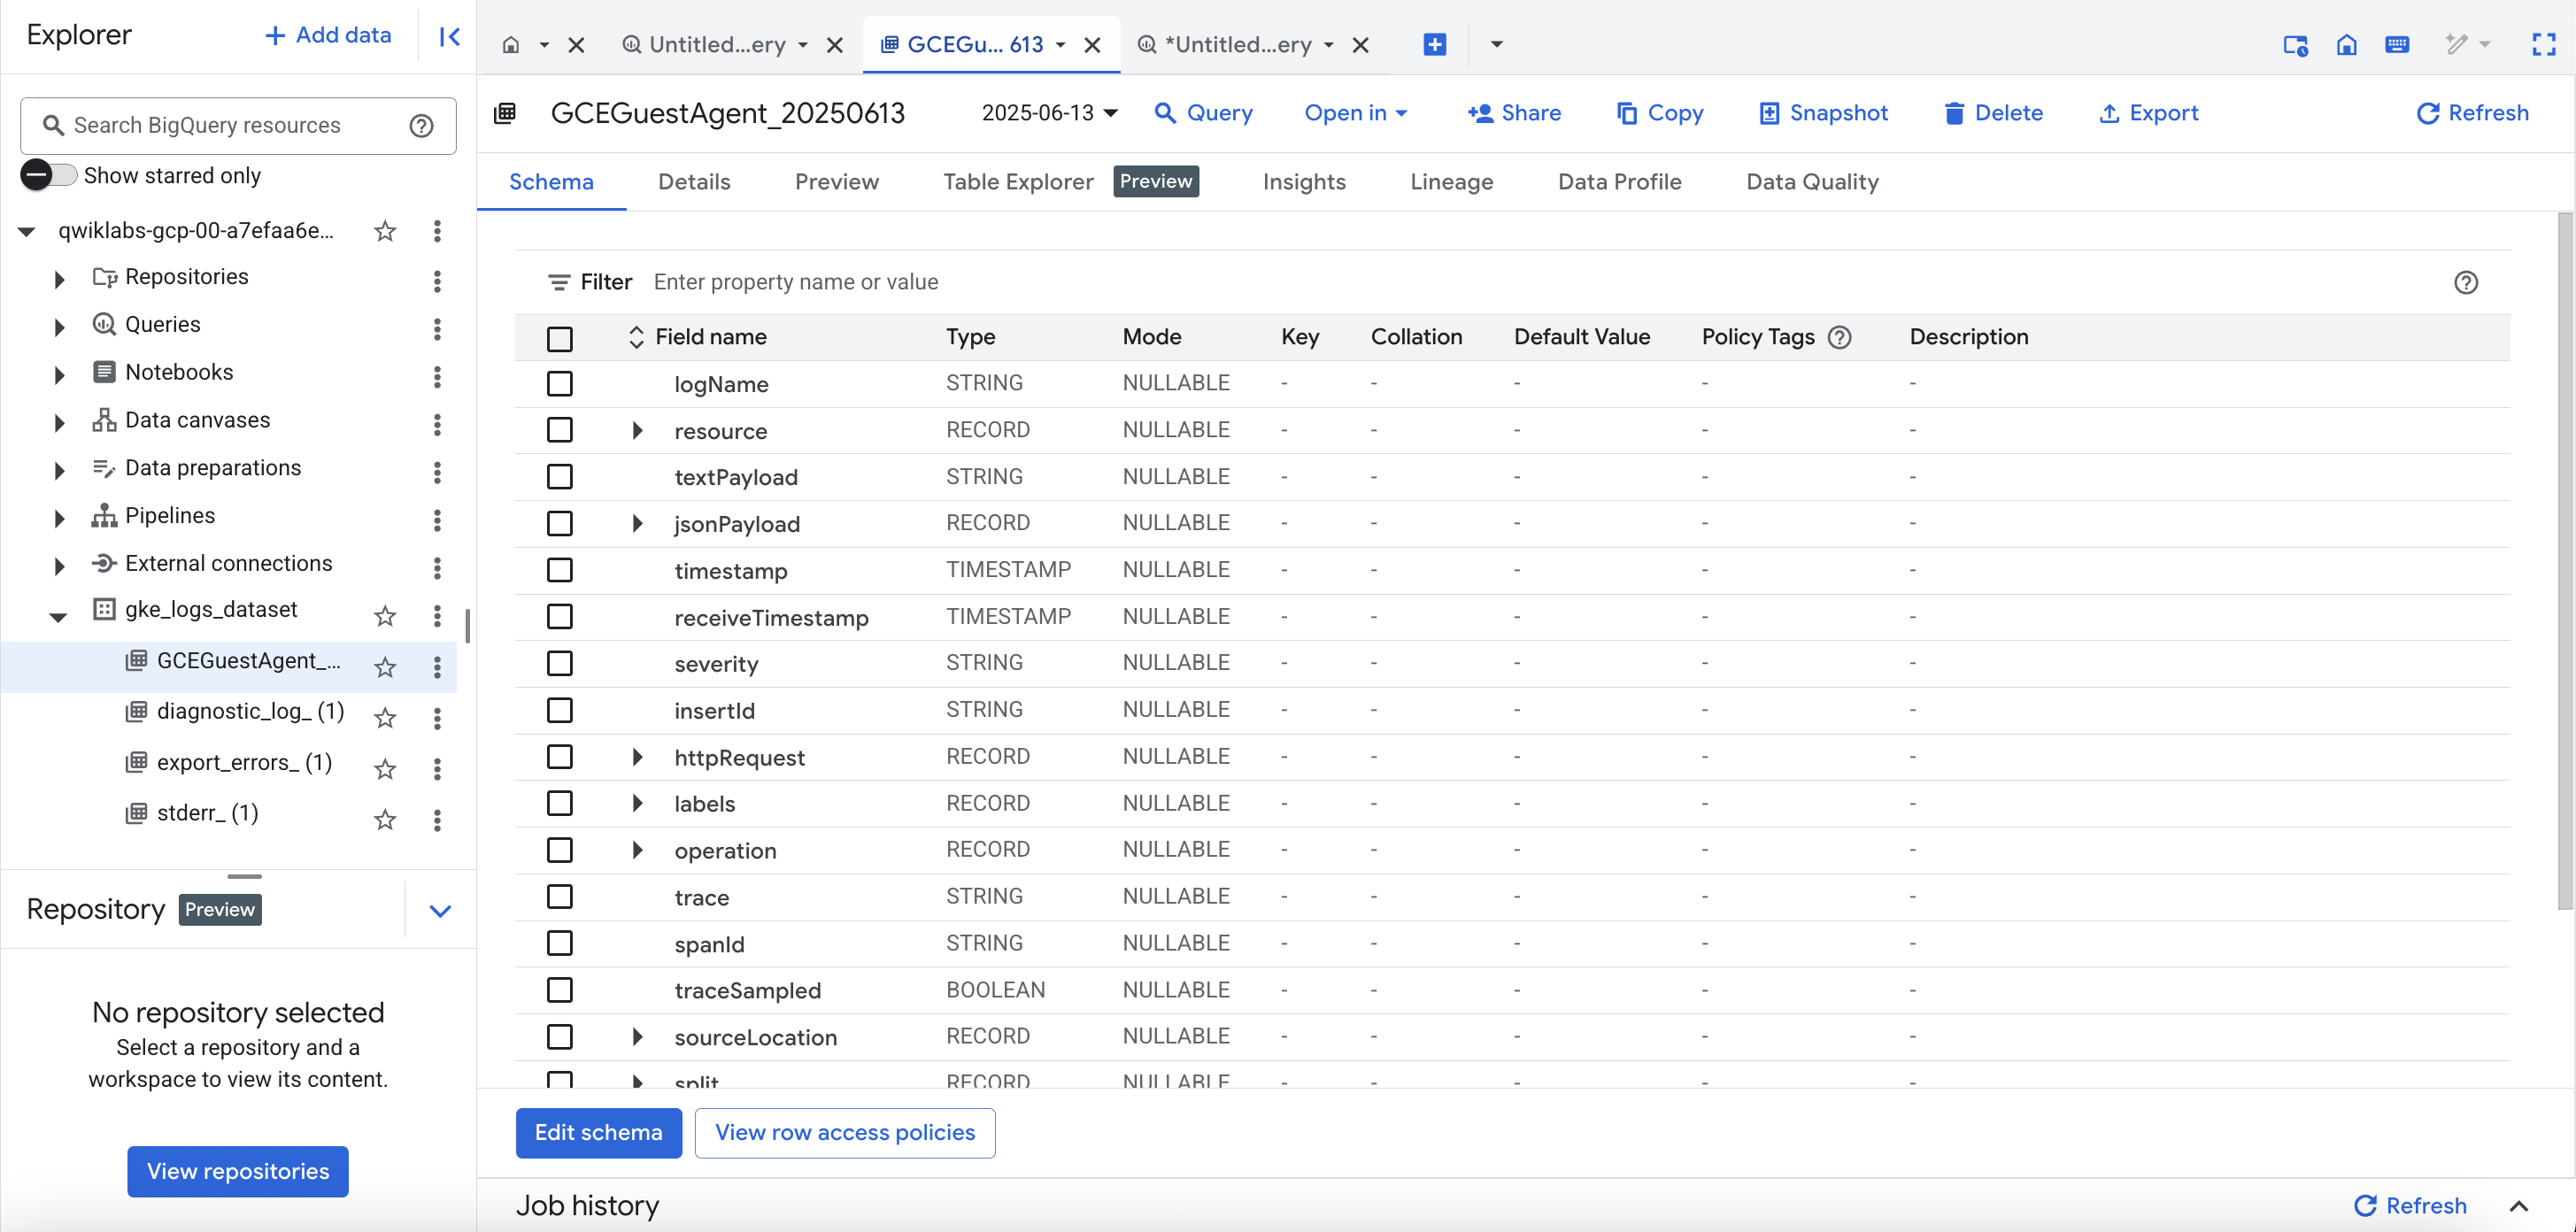Open keyboard shortcuts icon in top bar
Screen dimensions: 2576x1232
(x=2397, y=44)
